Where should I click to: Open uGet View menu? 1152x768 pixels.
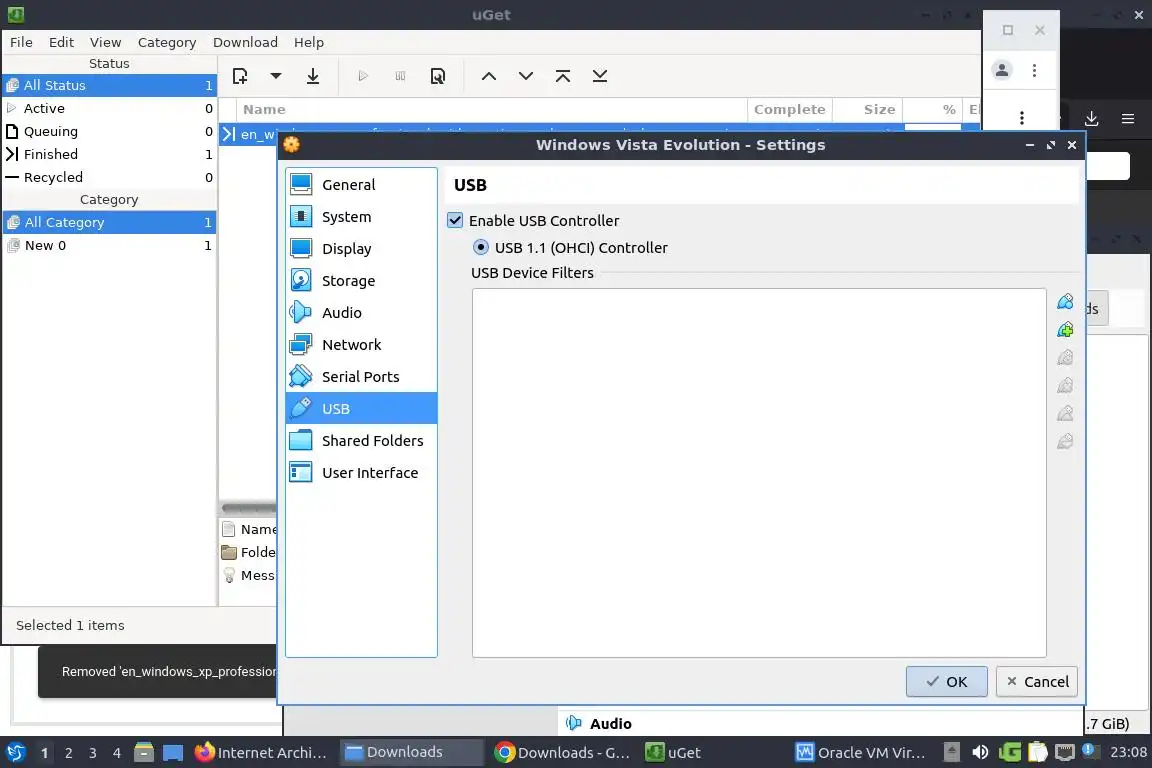pos(106,42)
